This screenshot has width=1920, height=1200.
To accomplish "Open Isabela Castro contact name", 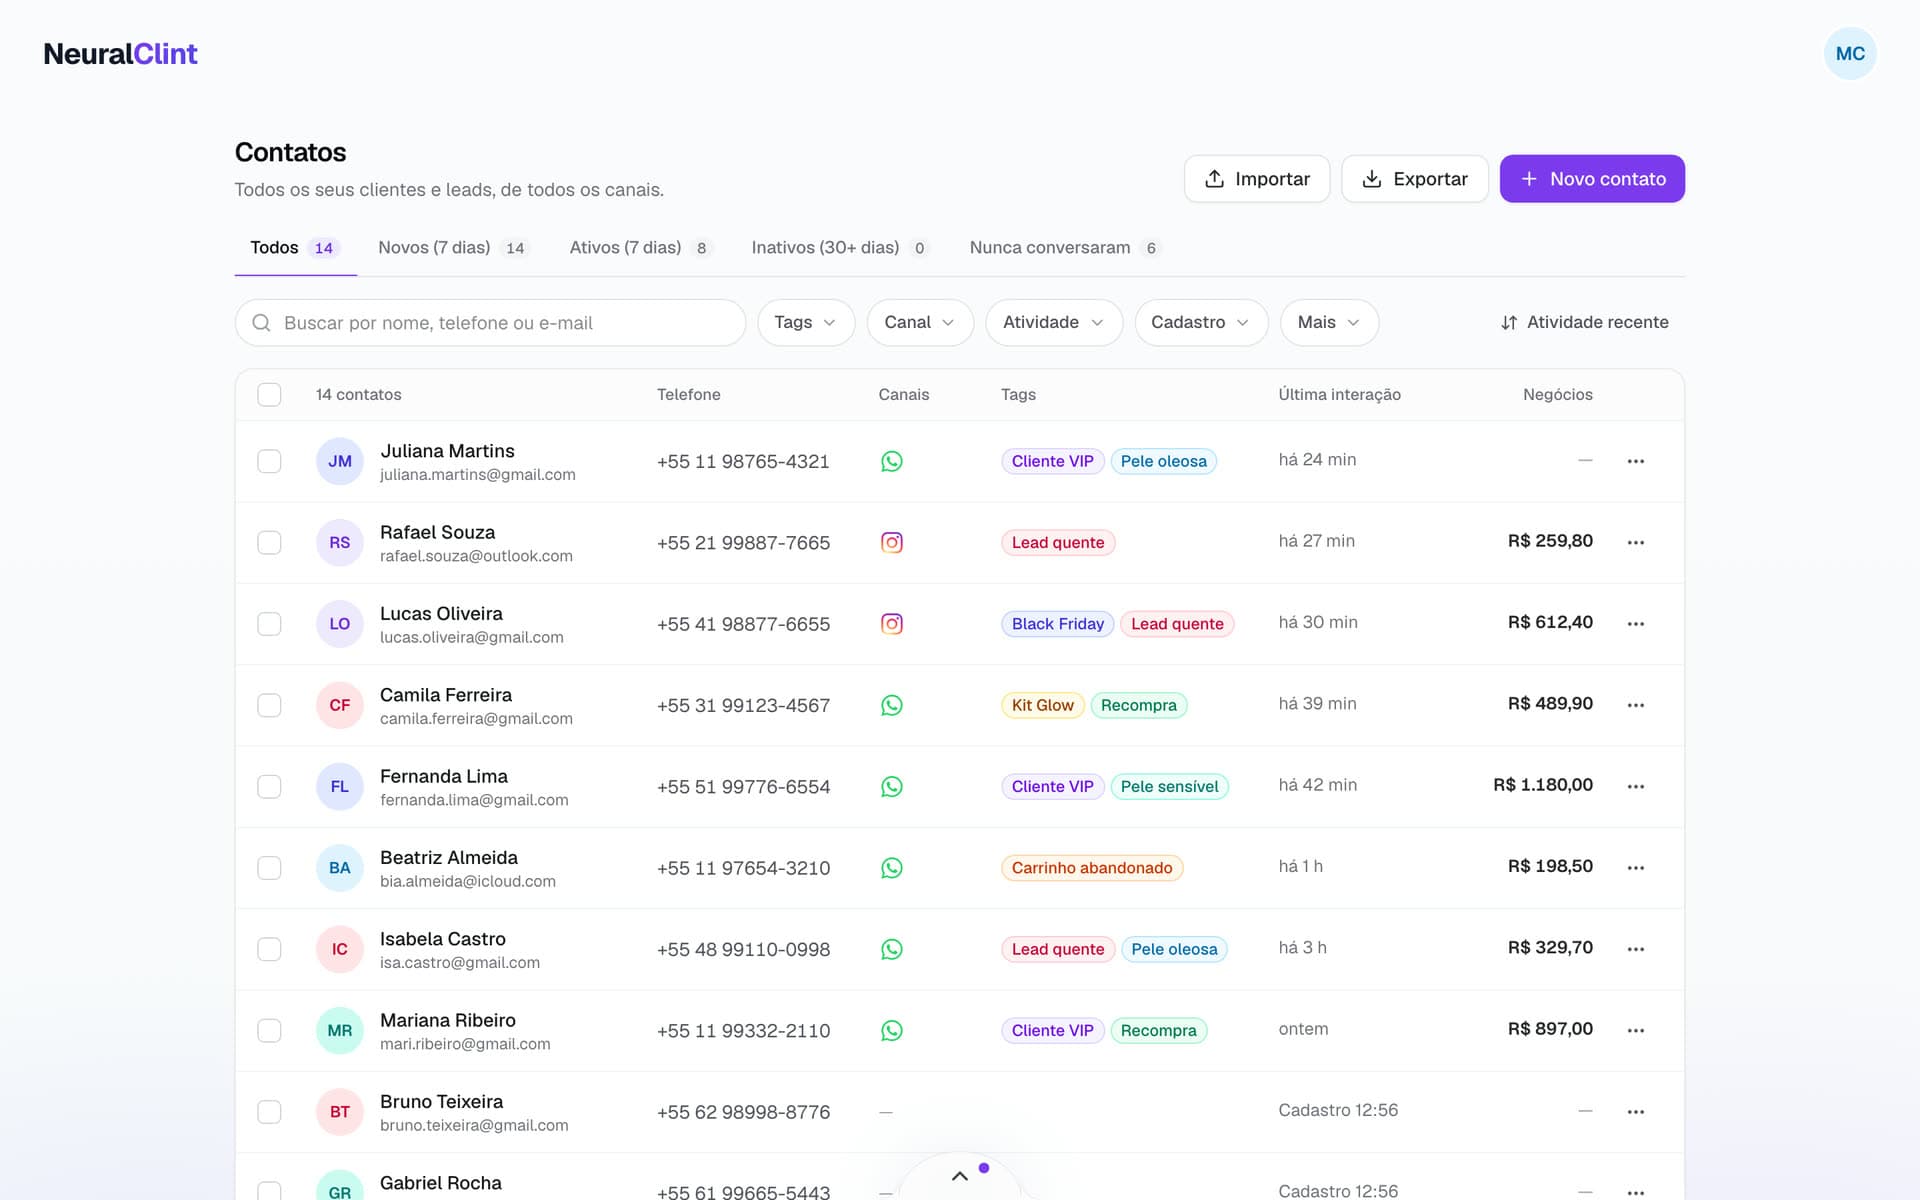I will tap(443, 939).
